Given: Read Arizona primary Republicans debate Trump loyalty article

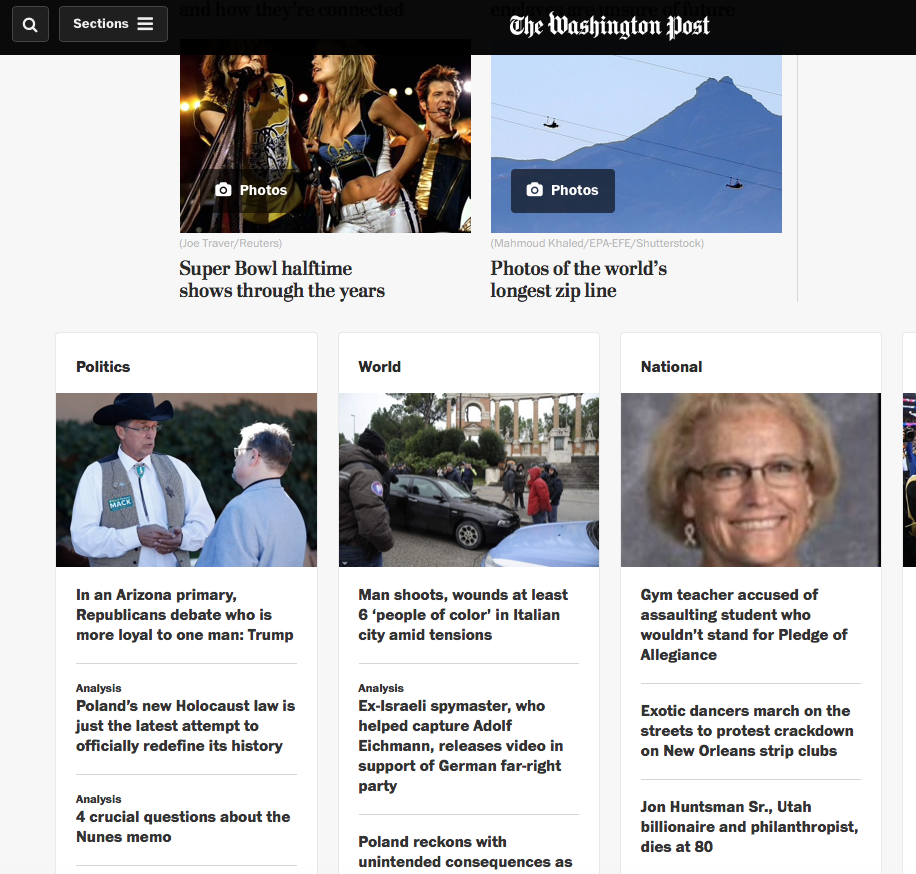Looking at the screenshot, I should point(185,615).
